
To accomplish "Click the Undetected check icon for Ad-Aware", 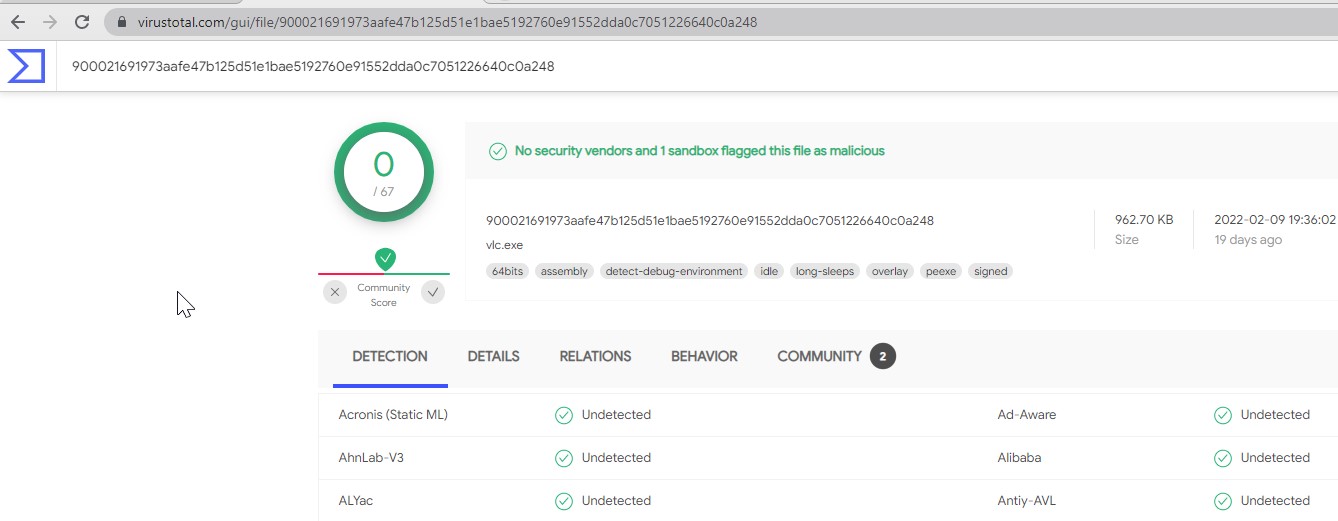I will click(1223, 415).
